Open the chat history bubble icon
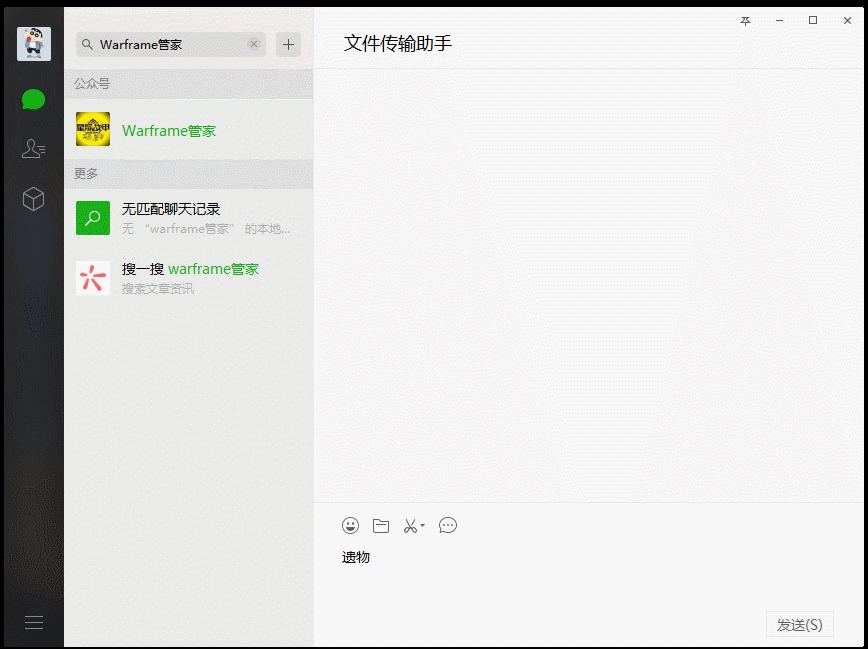 pos(448,525)
